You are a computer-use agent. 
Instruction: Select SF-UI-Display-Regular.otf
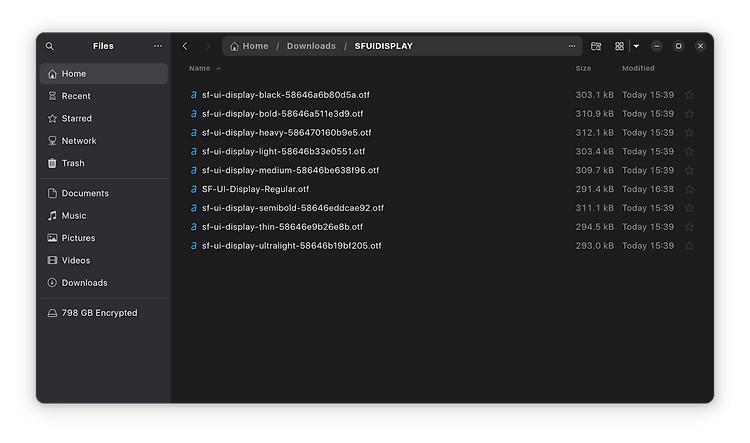click(255, 189)
